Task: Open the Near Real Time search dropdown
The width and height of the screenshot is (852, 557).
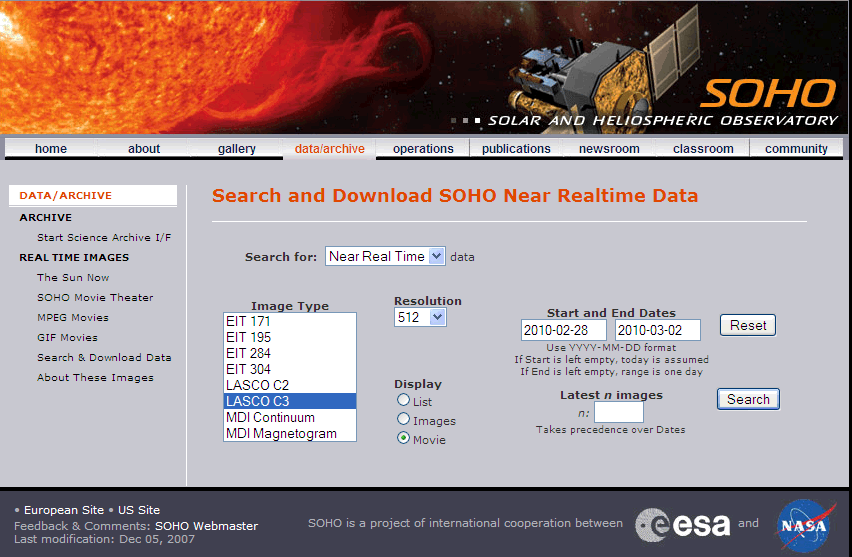Action: (385, 256)
